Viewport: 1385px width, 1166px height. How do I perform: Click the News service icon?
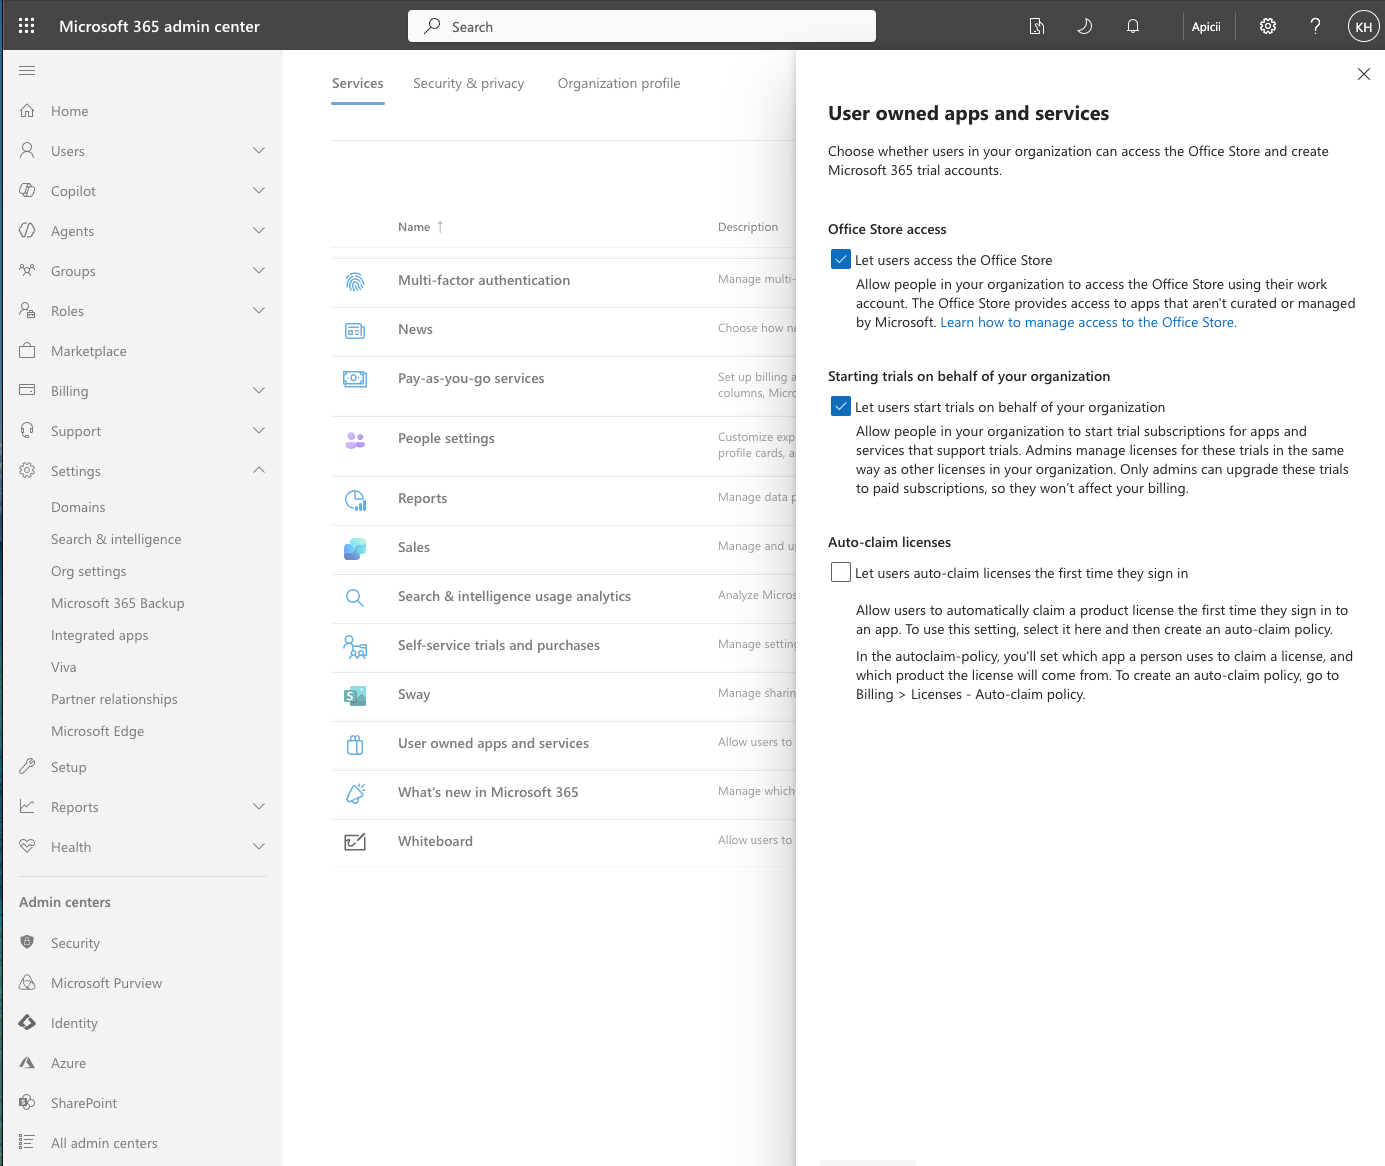pyautogui.click(x=355, y=331)
